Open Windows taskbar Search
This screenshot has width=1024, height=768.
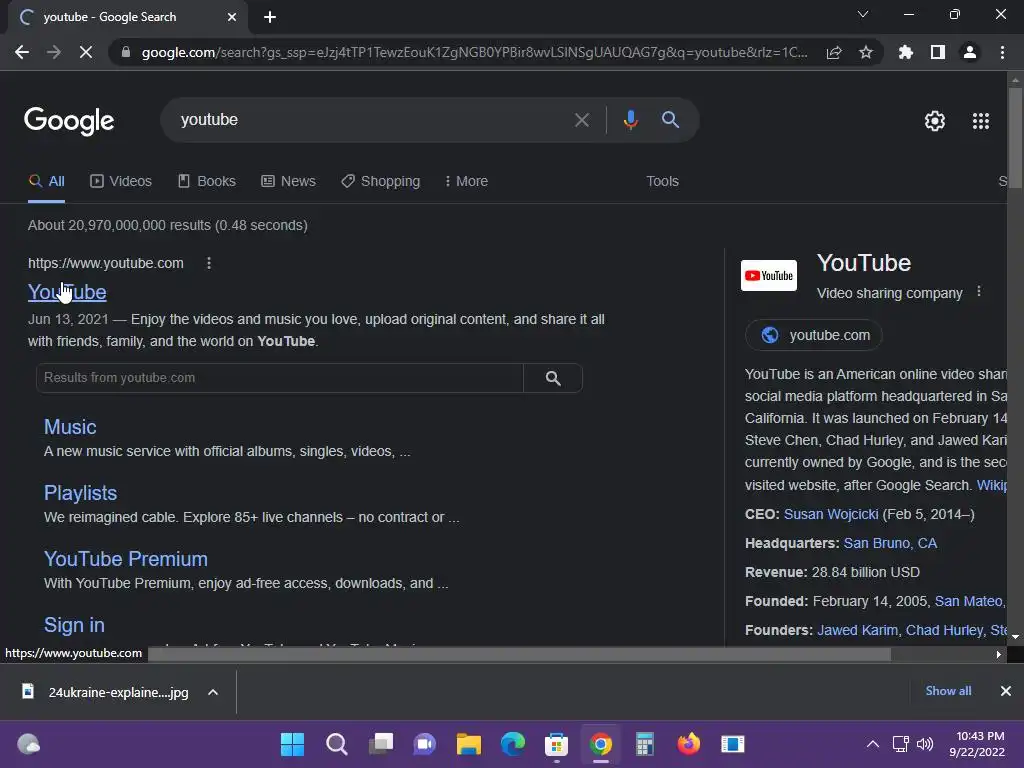pos(337,744)
